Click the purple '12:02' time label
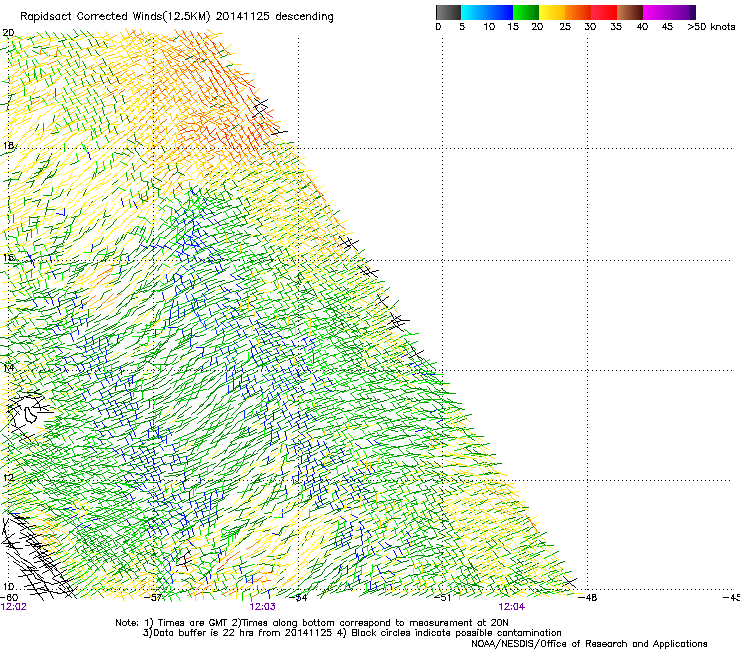 click(14, 607)
